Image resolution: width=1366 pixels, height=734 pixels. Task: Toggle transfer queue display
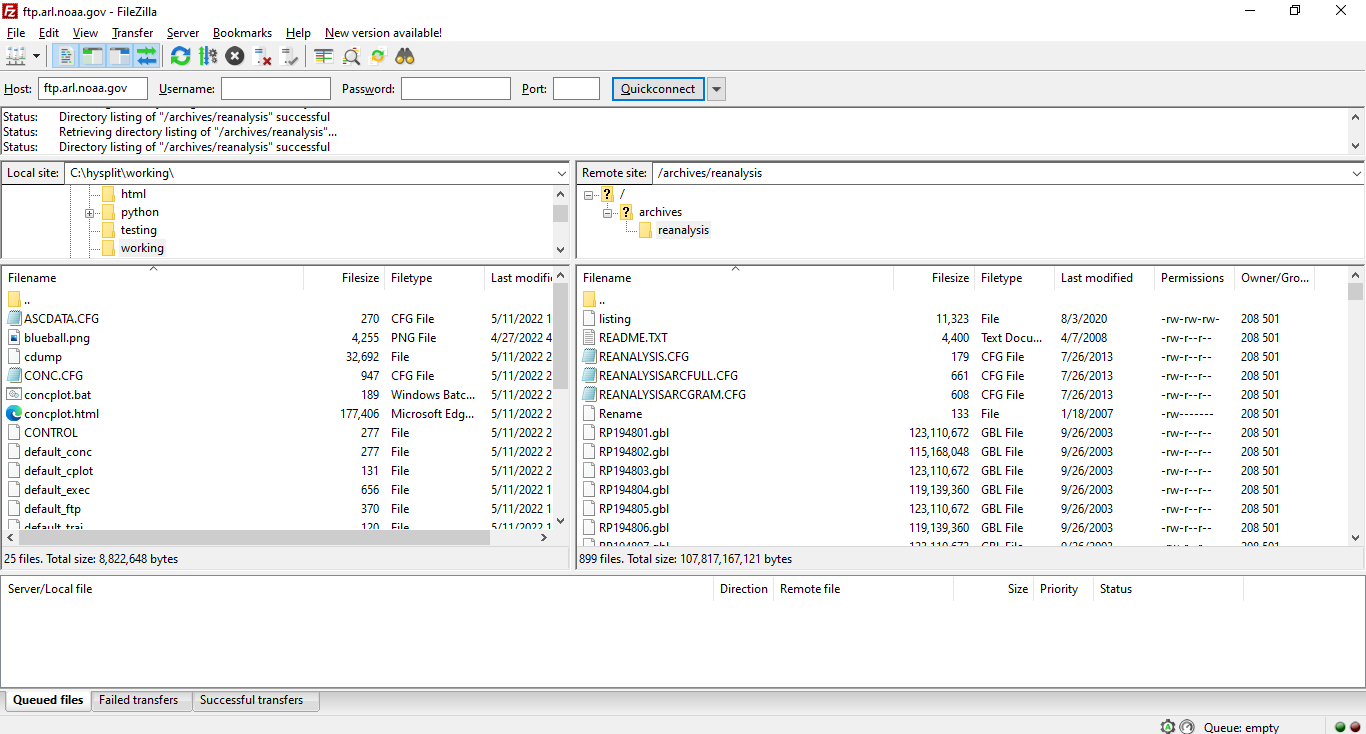pos(147,56)
